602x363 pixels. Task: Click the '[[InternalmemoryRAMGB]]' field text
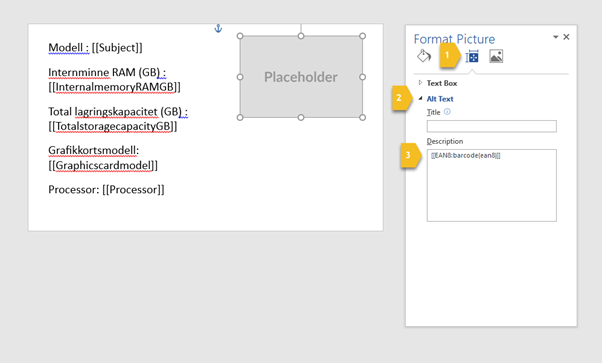114,87
